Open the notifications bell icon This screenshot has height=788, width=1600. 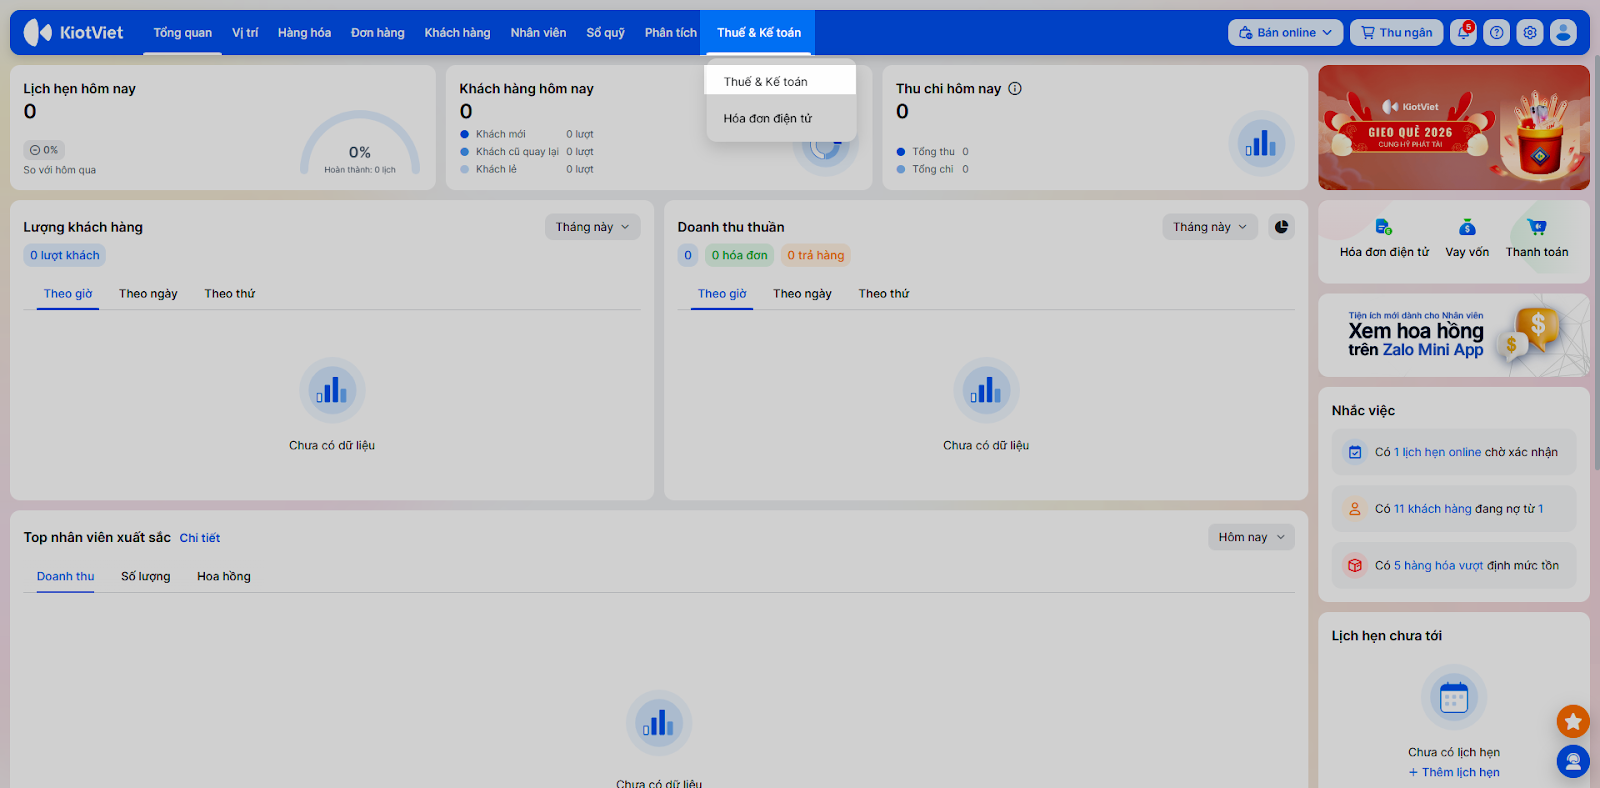[x=1464, y=32]
